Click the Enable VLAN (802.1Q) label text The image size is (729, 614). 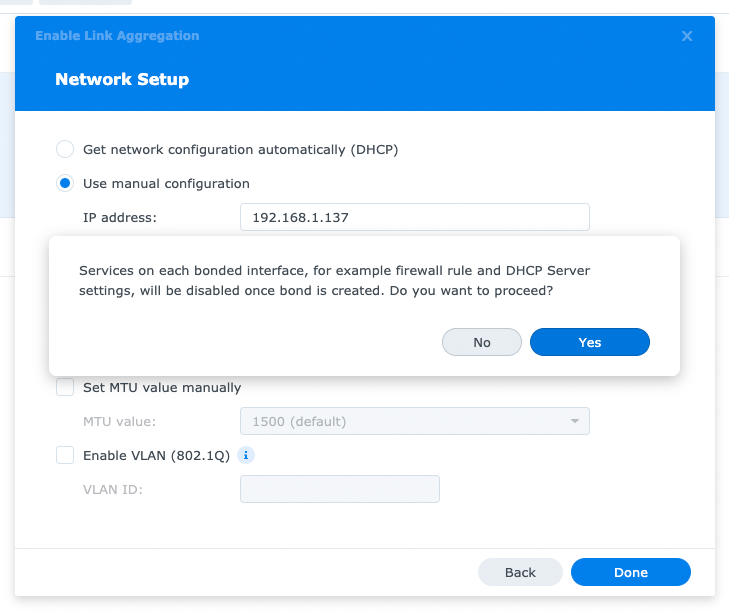pyautogui.click(x=156, y=456)
